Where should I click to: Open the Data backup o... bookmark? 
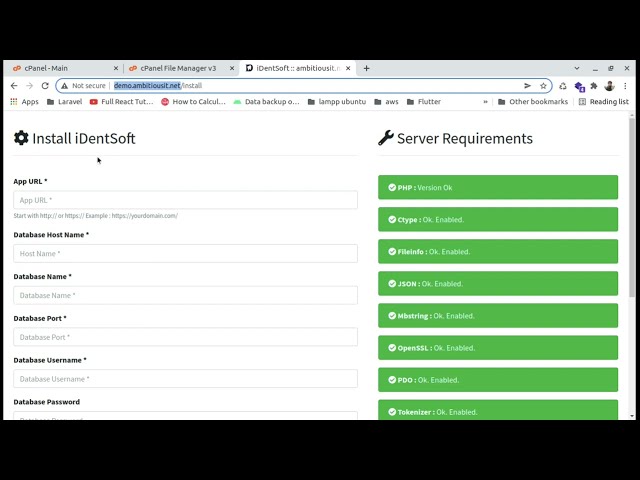coord(267,102)
